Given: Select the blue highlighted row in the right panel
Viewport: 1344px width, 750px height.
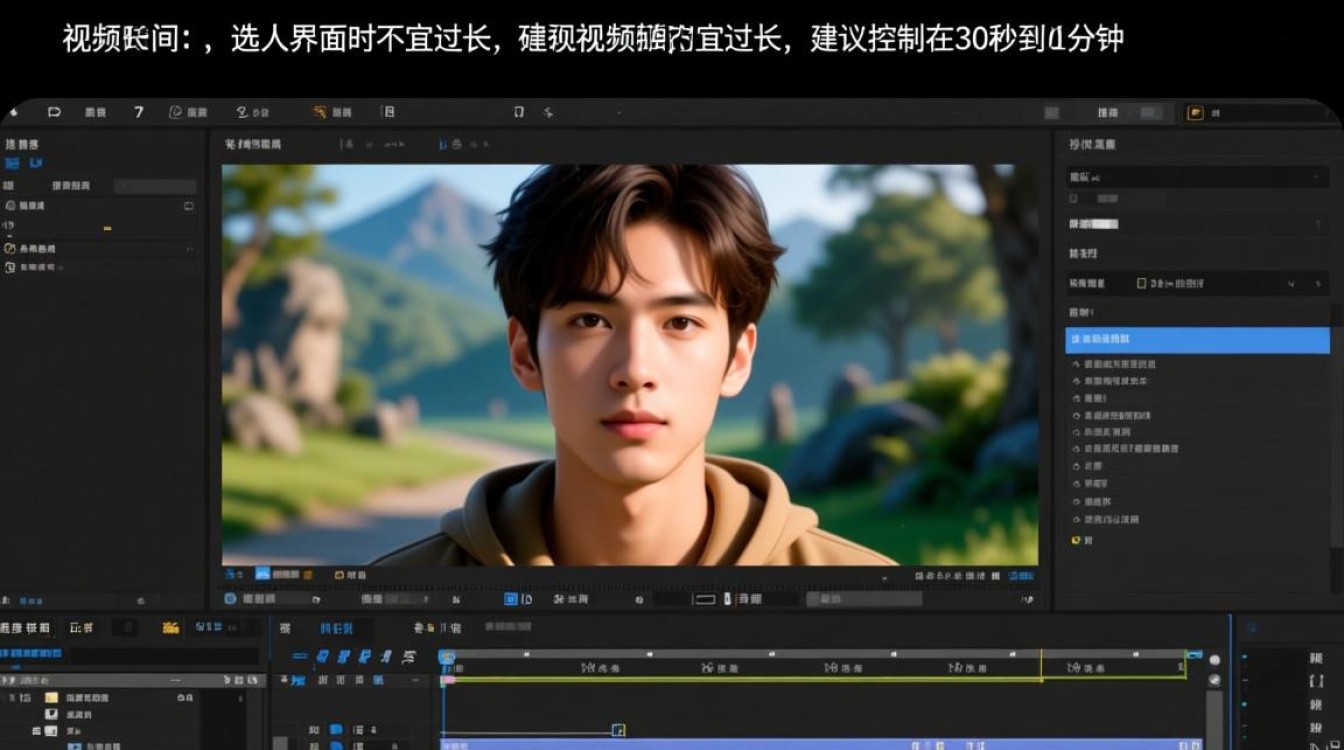Looking at the screenshot, I should [1197, 340].
